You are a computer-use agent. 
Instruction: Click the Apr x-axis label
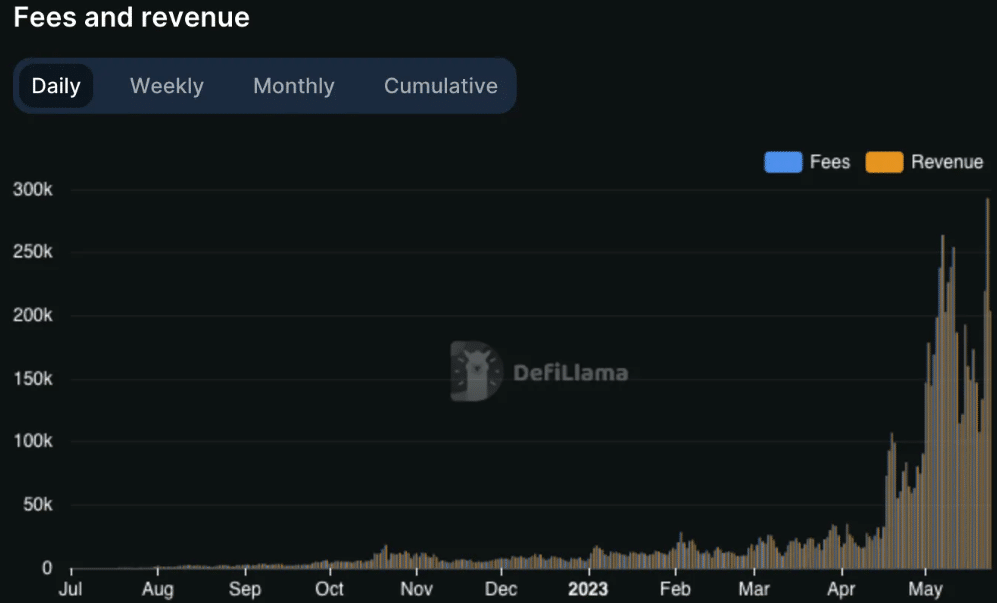[x=841, y=589]
